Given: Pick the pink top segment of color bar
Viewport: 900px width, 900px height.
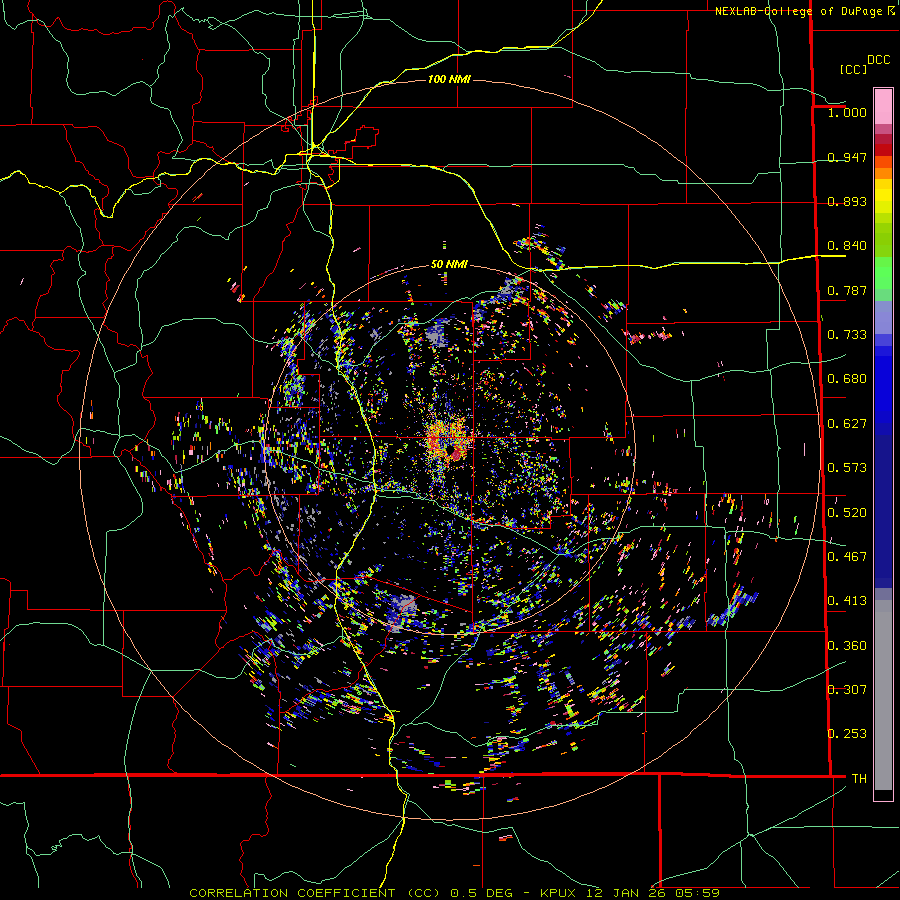Looking at the screenshot, I should pos(883,107).
